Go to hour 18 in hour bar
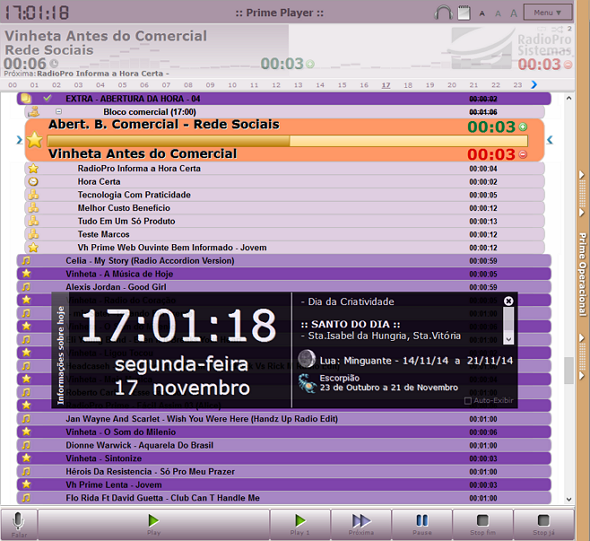Viewport: 590px width, 541px height. click(408, 85)
